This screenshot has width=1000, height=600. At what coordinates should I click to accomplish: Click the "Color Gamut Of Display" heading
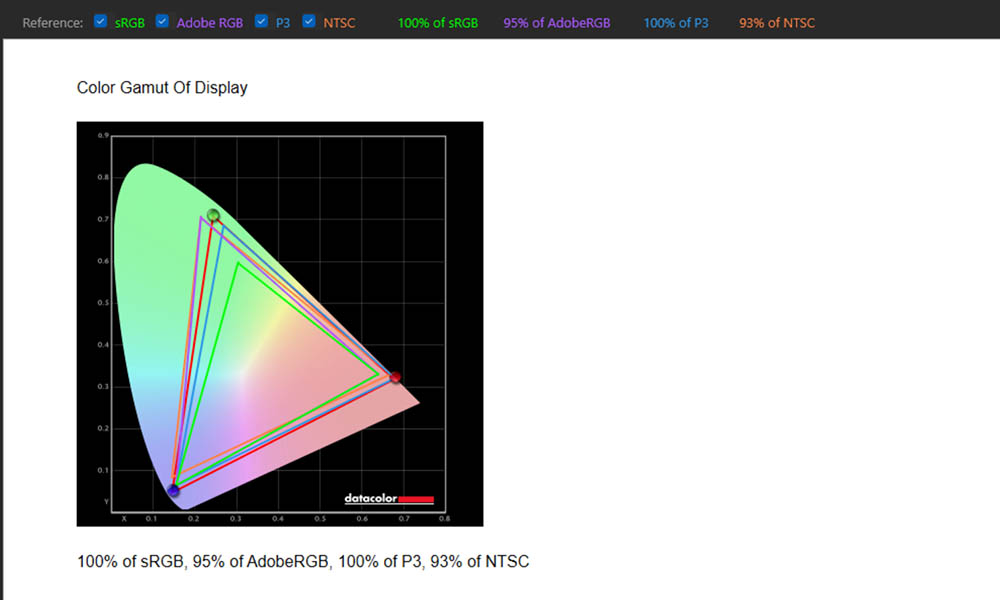tap(162, 88)
